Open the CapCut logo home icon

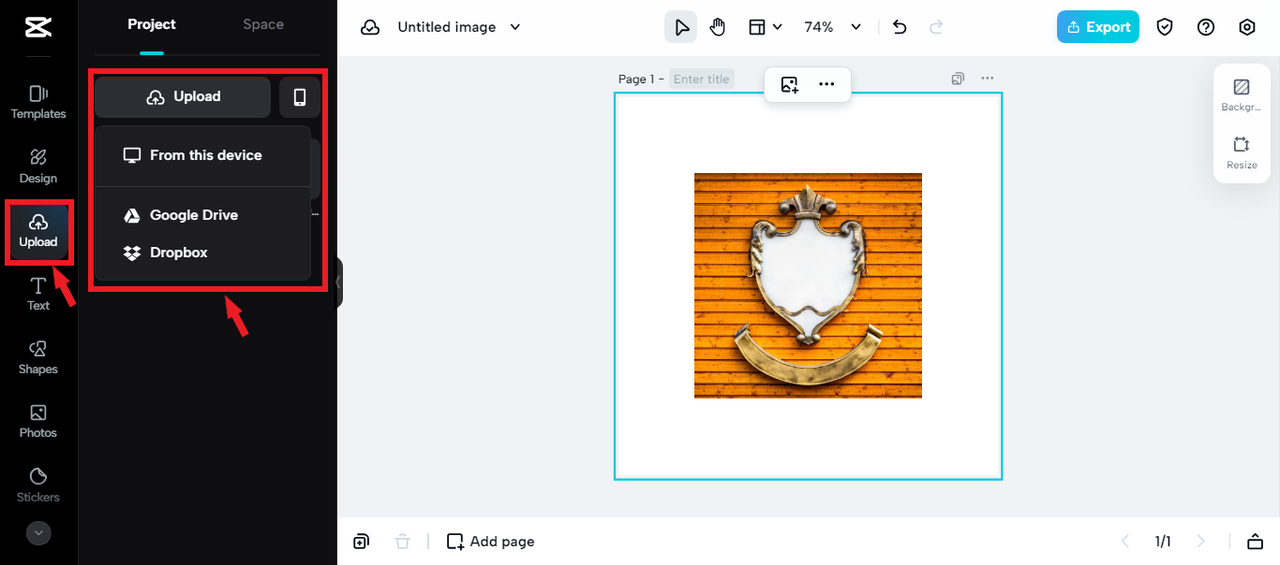point(38,27)
